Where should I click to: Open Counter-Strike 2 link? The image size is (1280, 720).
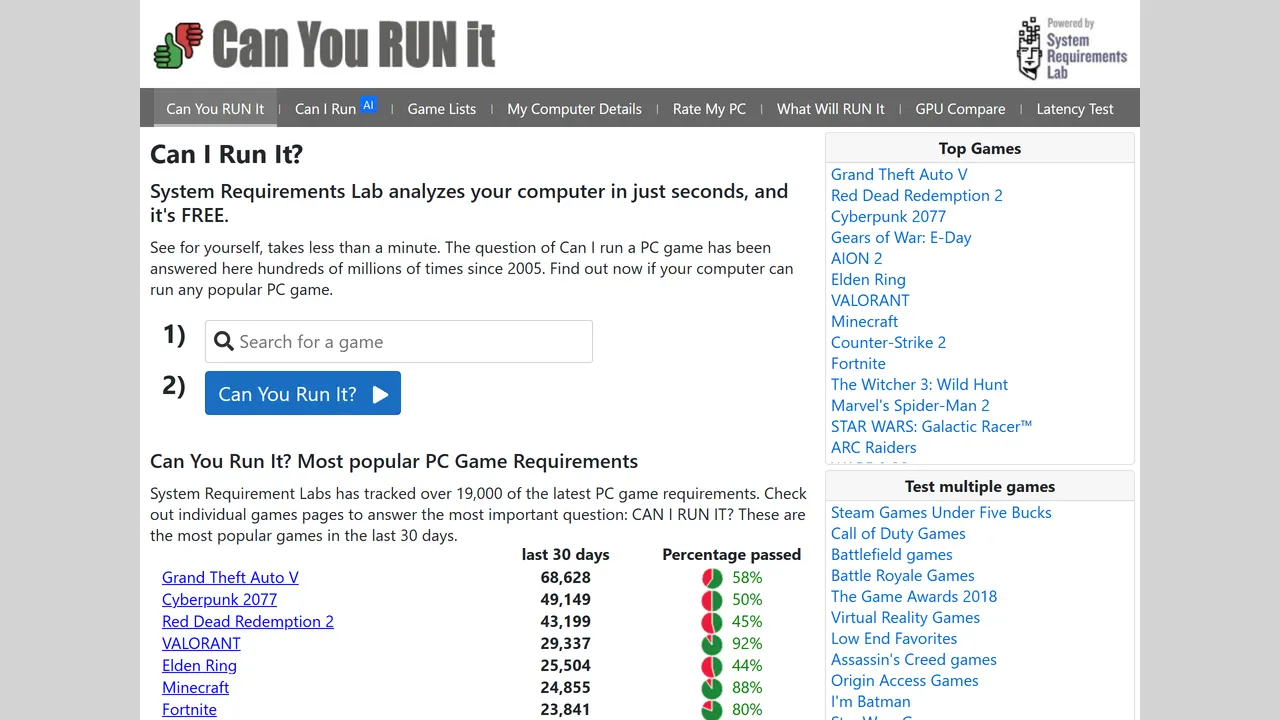pos(888,342)
